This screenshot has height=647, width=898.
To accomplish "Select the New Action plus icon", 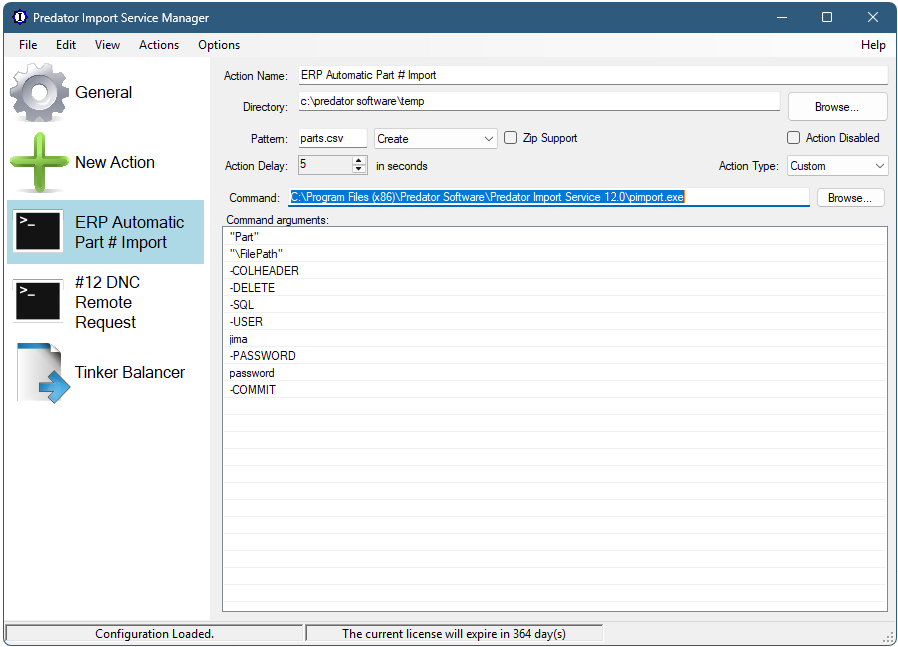I will [38, 161].
